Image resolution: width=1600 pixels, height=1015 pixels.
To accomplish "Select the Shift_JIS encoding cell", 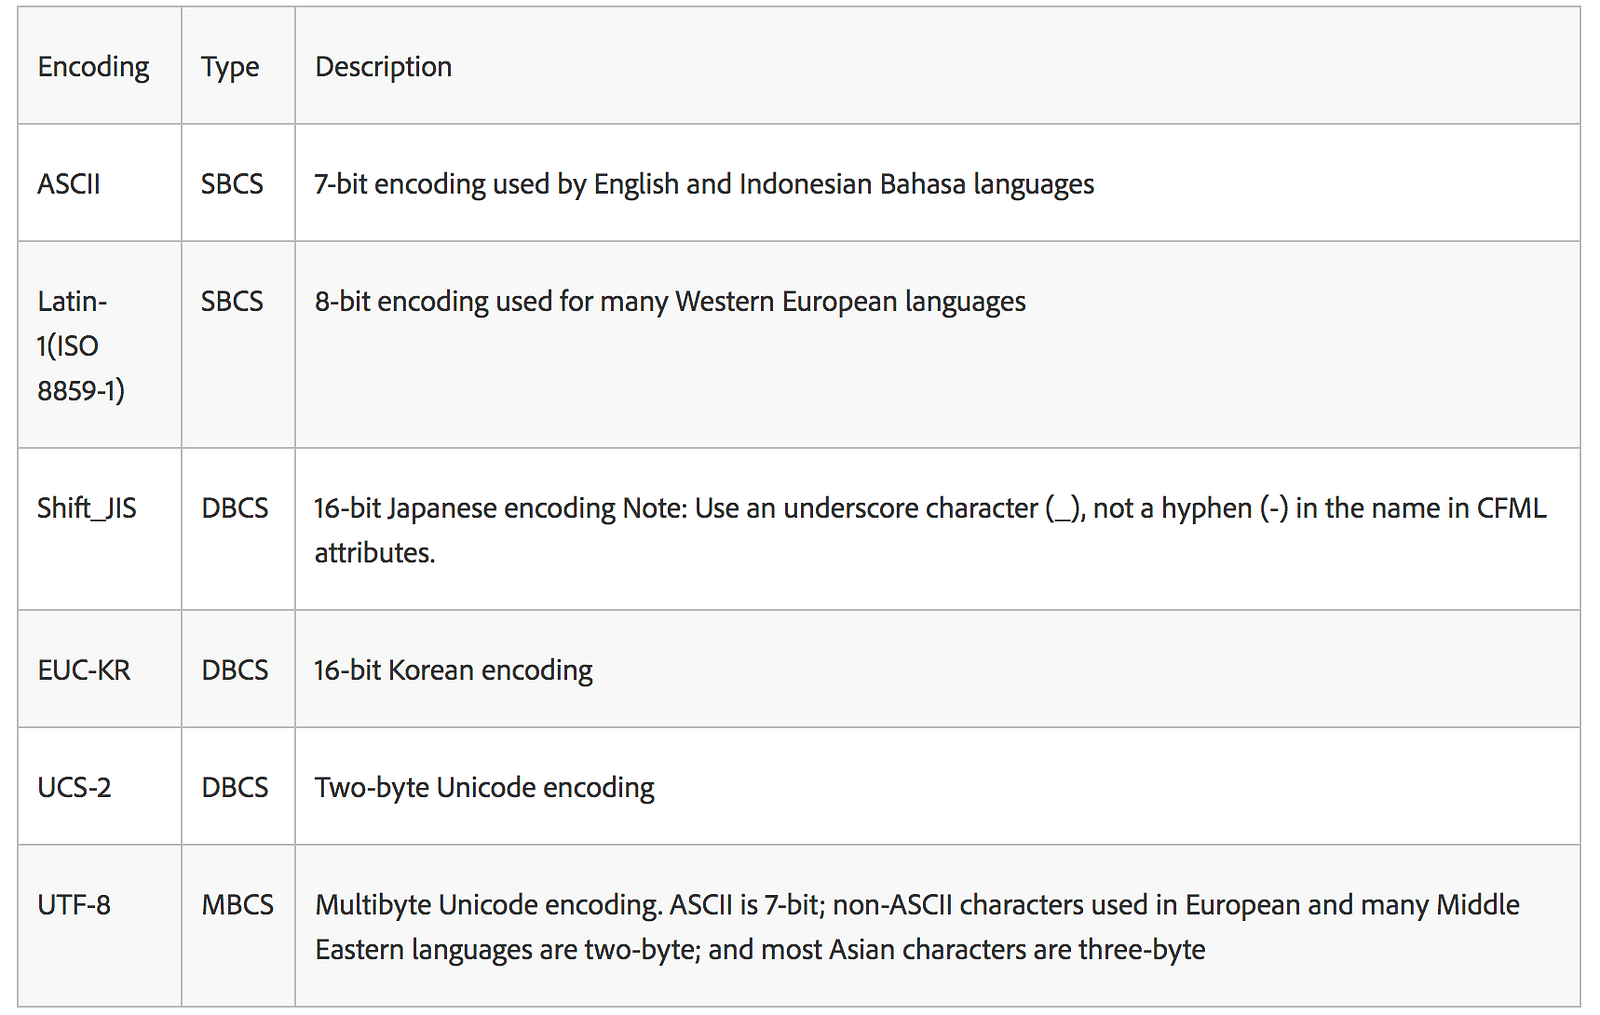I will (x=87, y=508).
